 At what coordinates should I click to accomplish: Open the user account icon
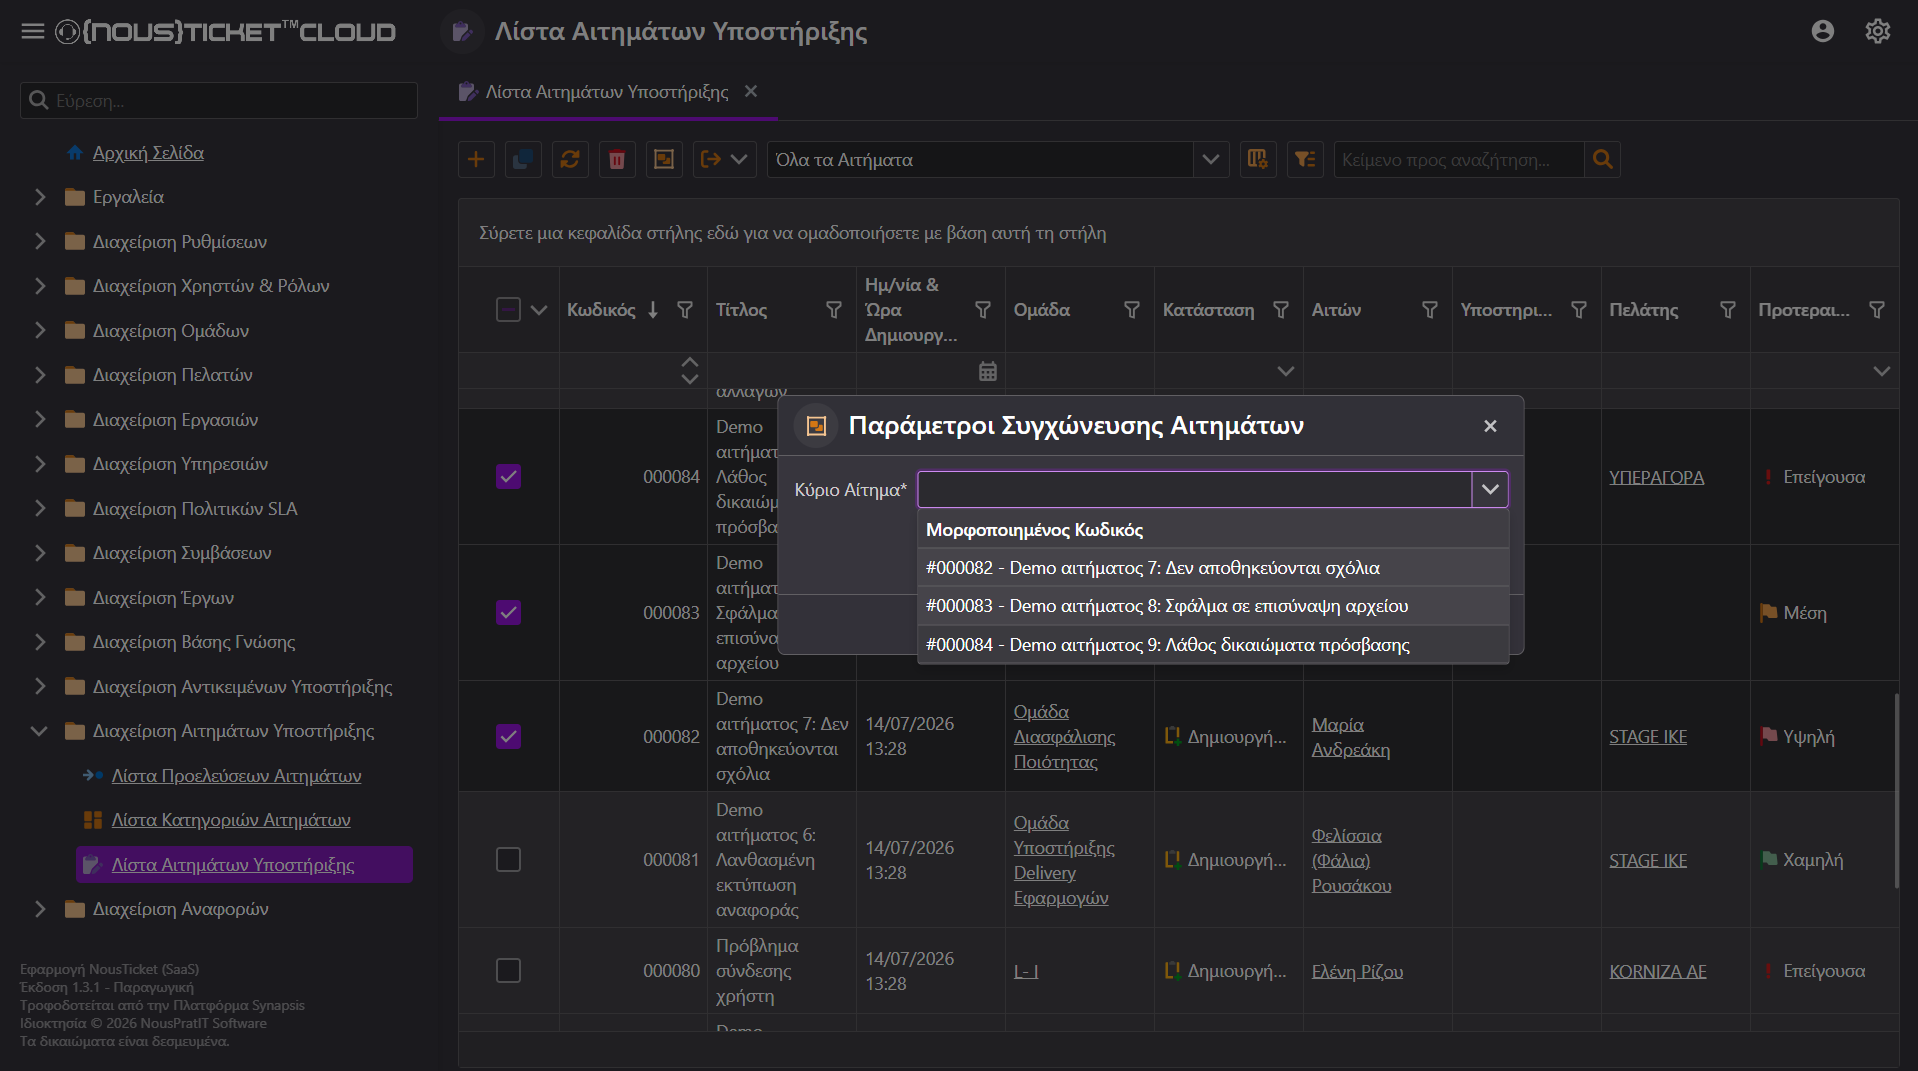tap(1822, 32)
